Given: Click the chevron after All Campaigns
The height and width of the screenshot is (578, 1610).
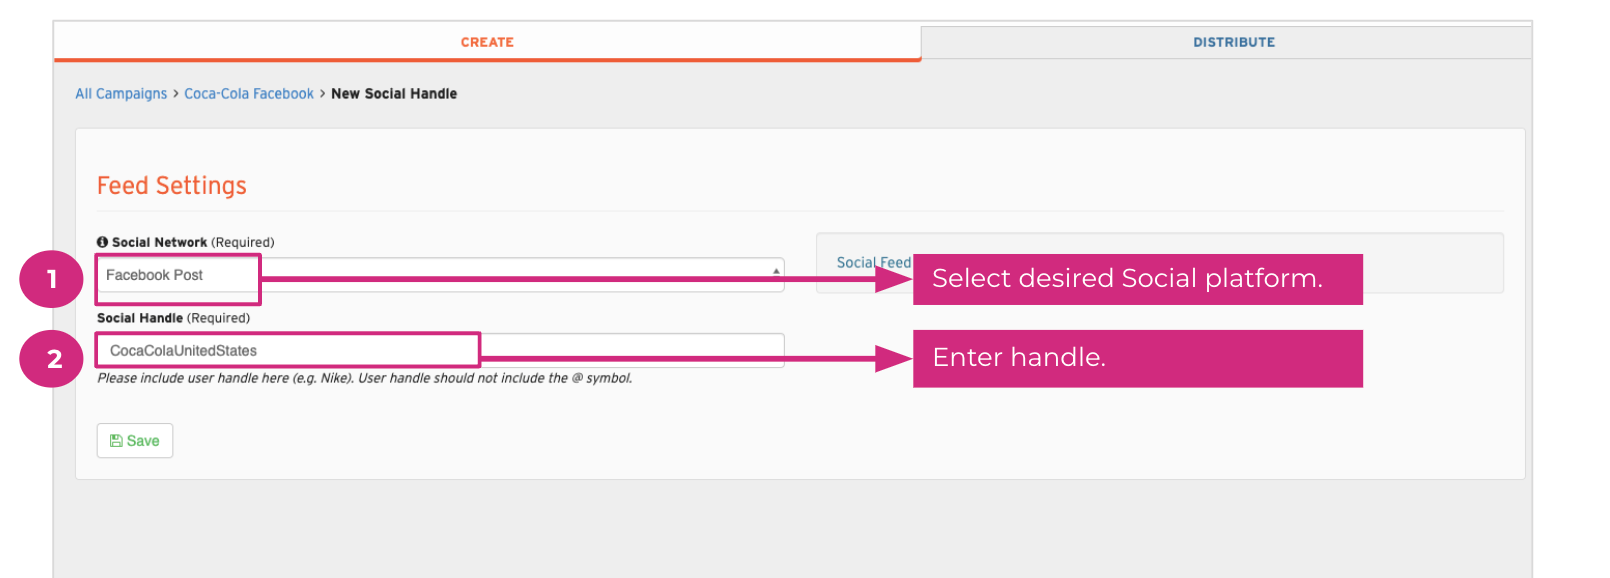Looking at the screenshot, I should click(176, 94).
